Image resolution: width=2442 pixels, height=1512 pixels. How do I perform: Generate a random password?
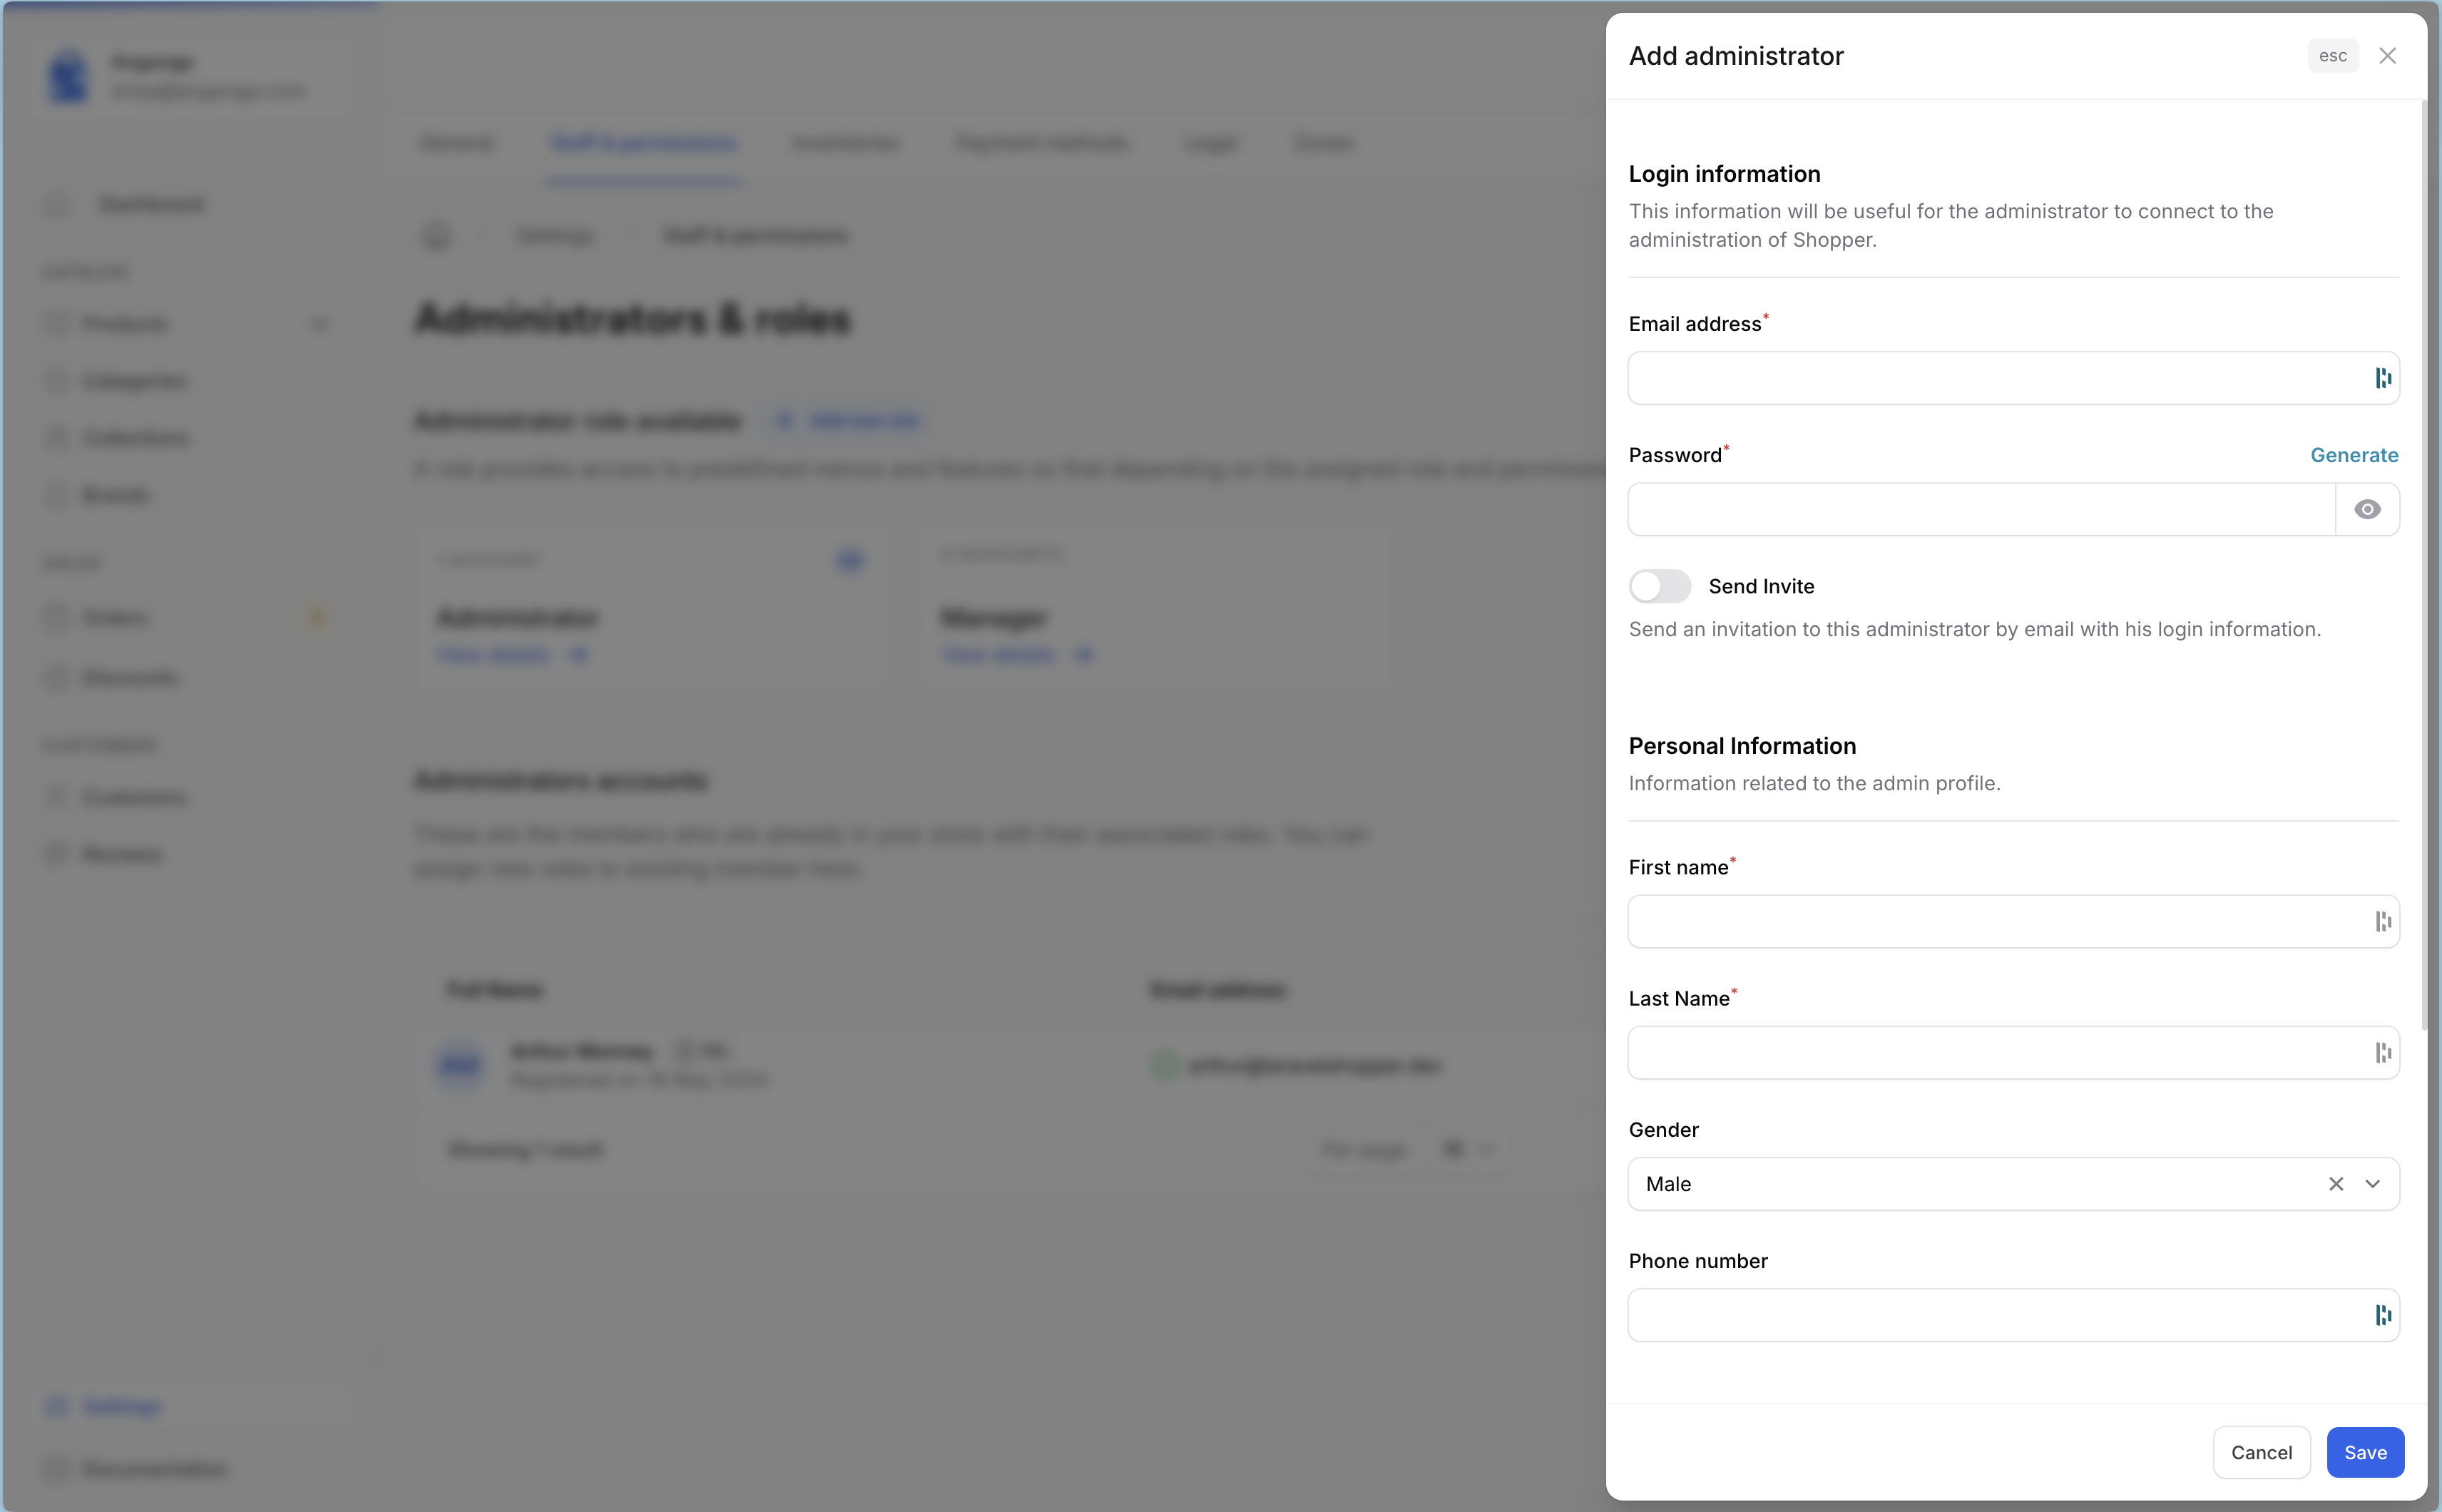coord(2353,455)
